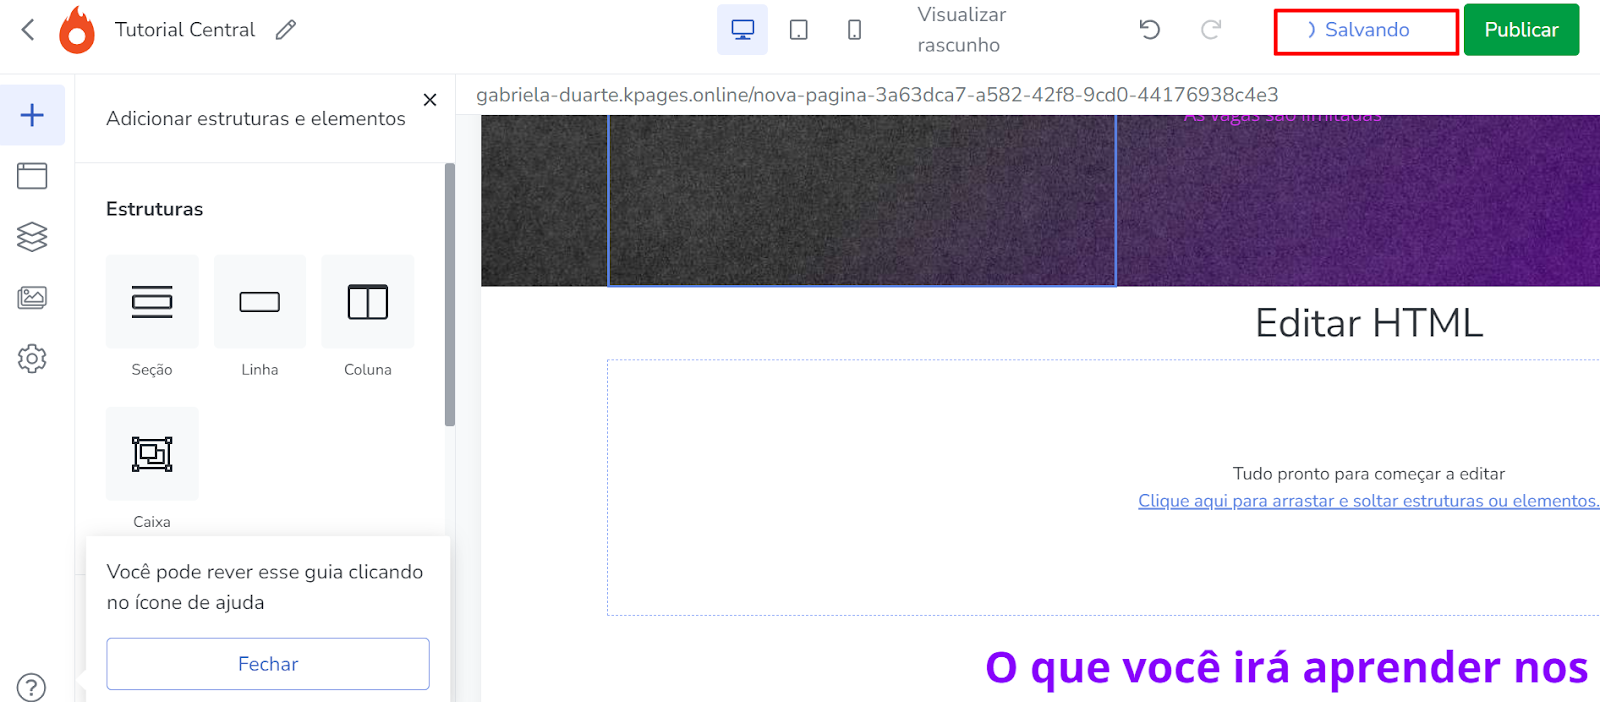This screenshot has width=1600, height=702.
Task: Close the add structures panel
Action: (x=430, y=100)
